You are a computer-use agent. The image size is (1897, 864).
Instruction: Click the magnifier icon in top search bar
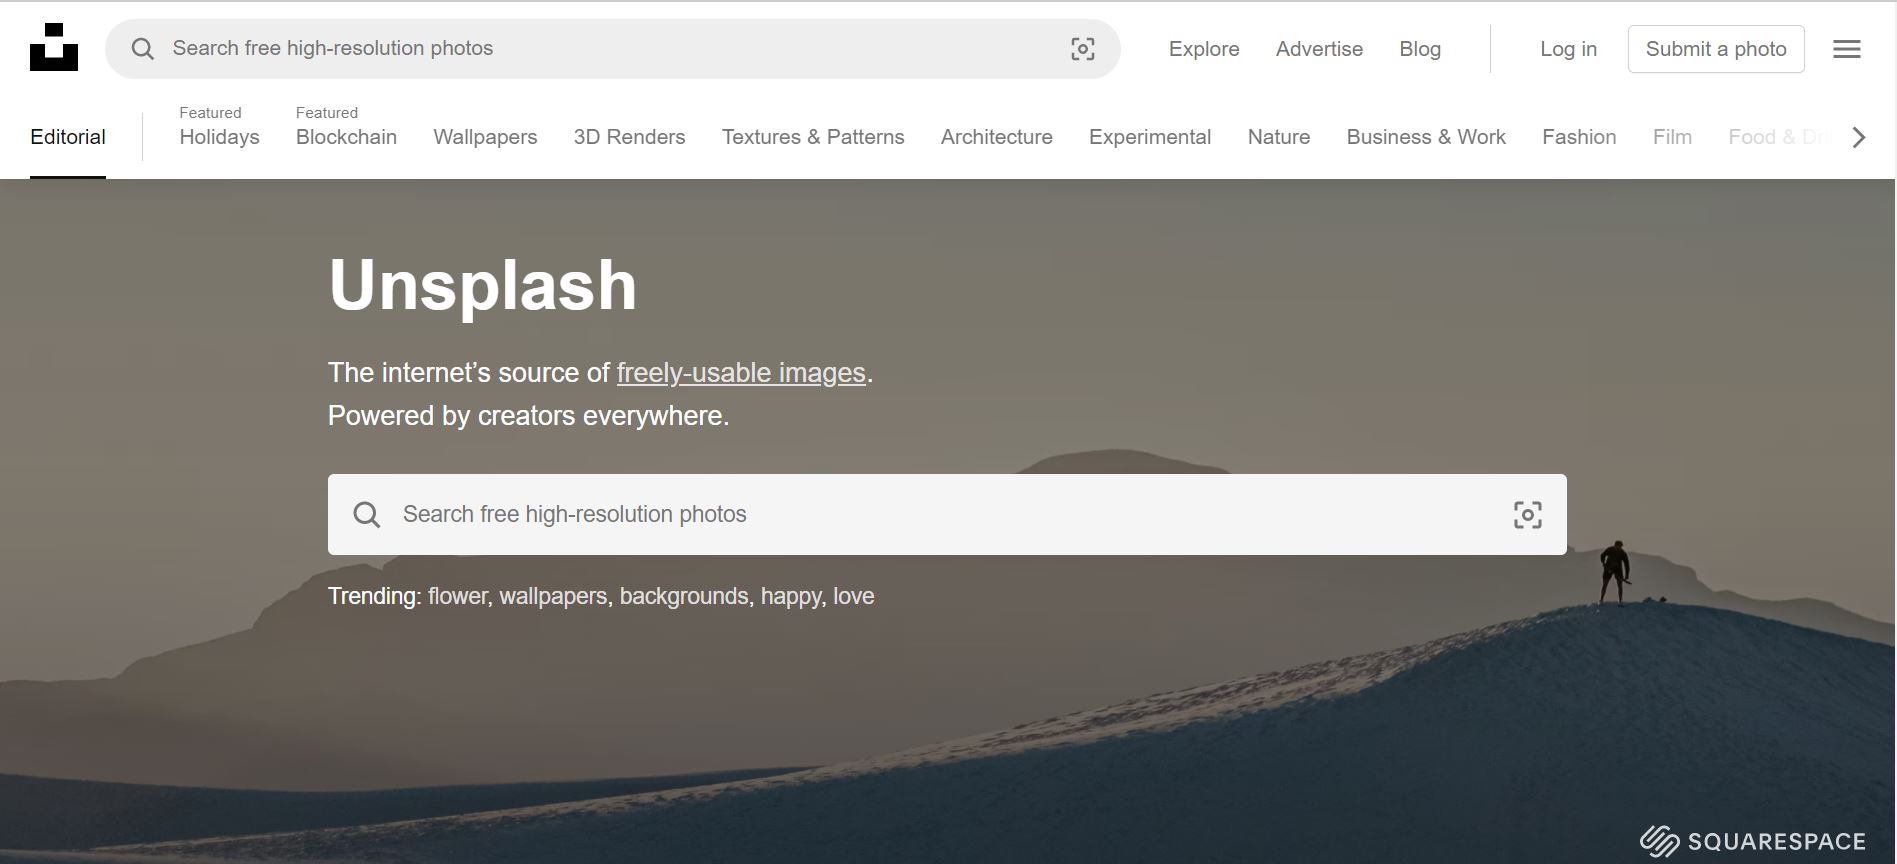[143, 49]
